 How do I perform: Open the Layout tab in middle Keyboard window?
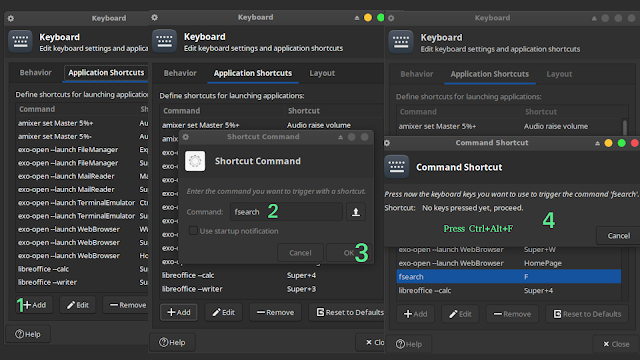click(x=322, y=73)
